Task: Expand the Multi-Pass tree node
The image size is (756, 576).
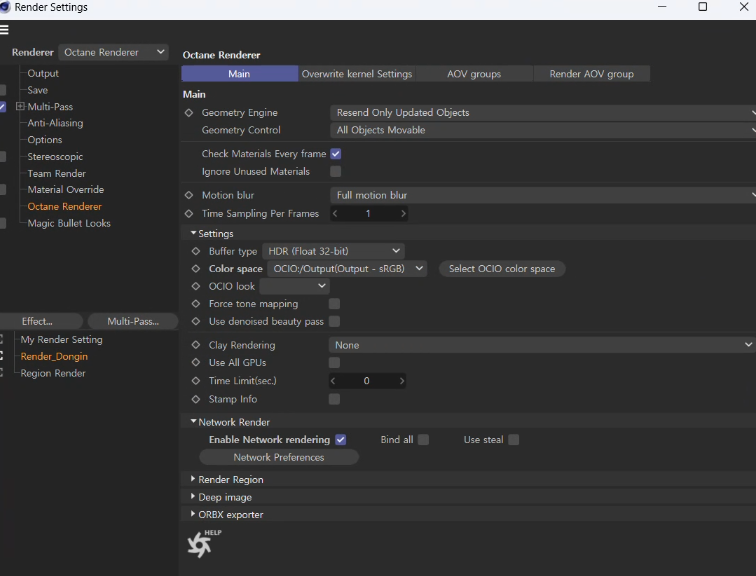Action: [20, 107]
